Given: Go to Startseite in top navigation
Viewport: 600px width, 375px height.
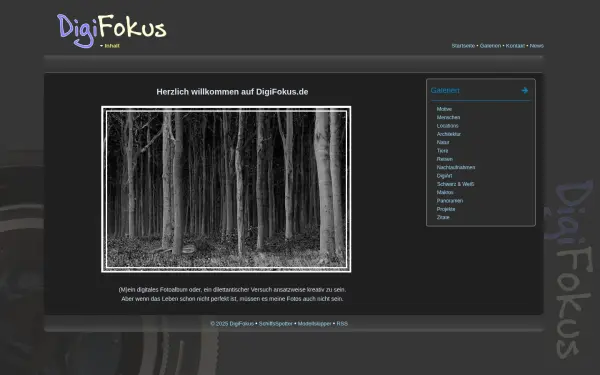Looking at the screenshot, I should click(463, 46).
